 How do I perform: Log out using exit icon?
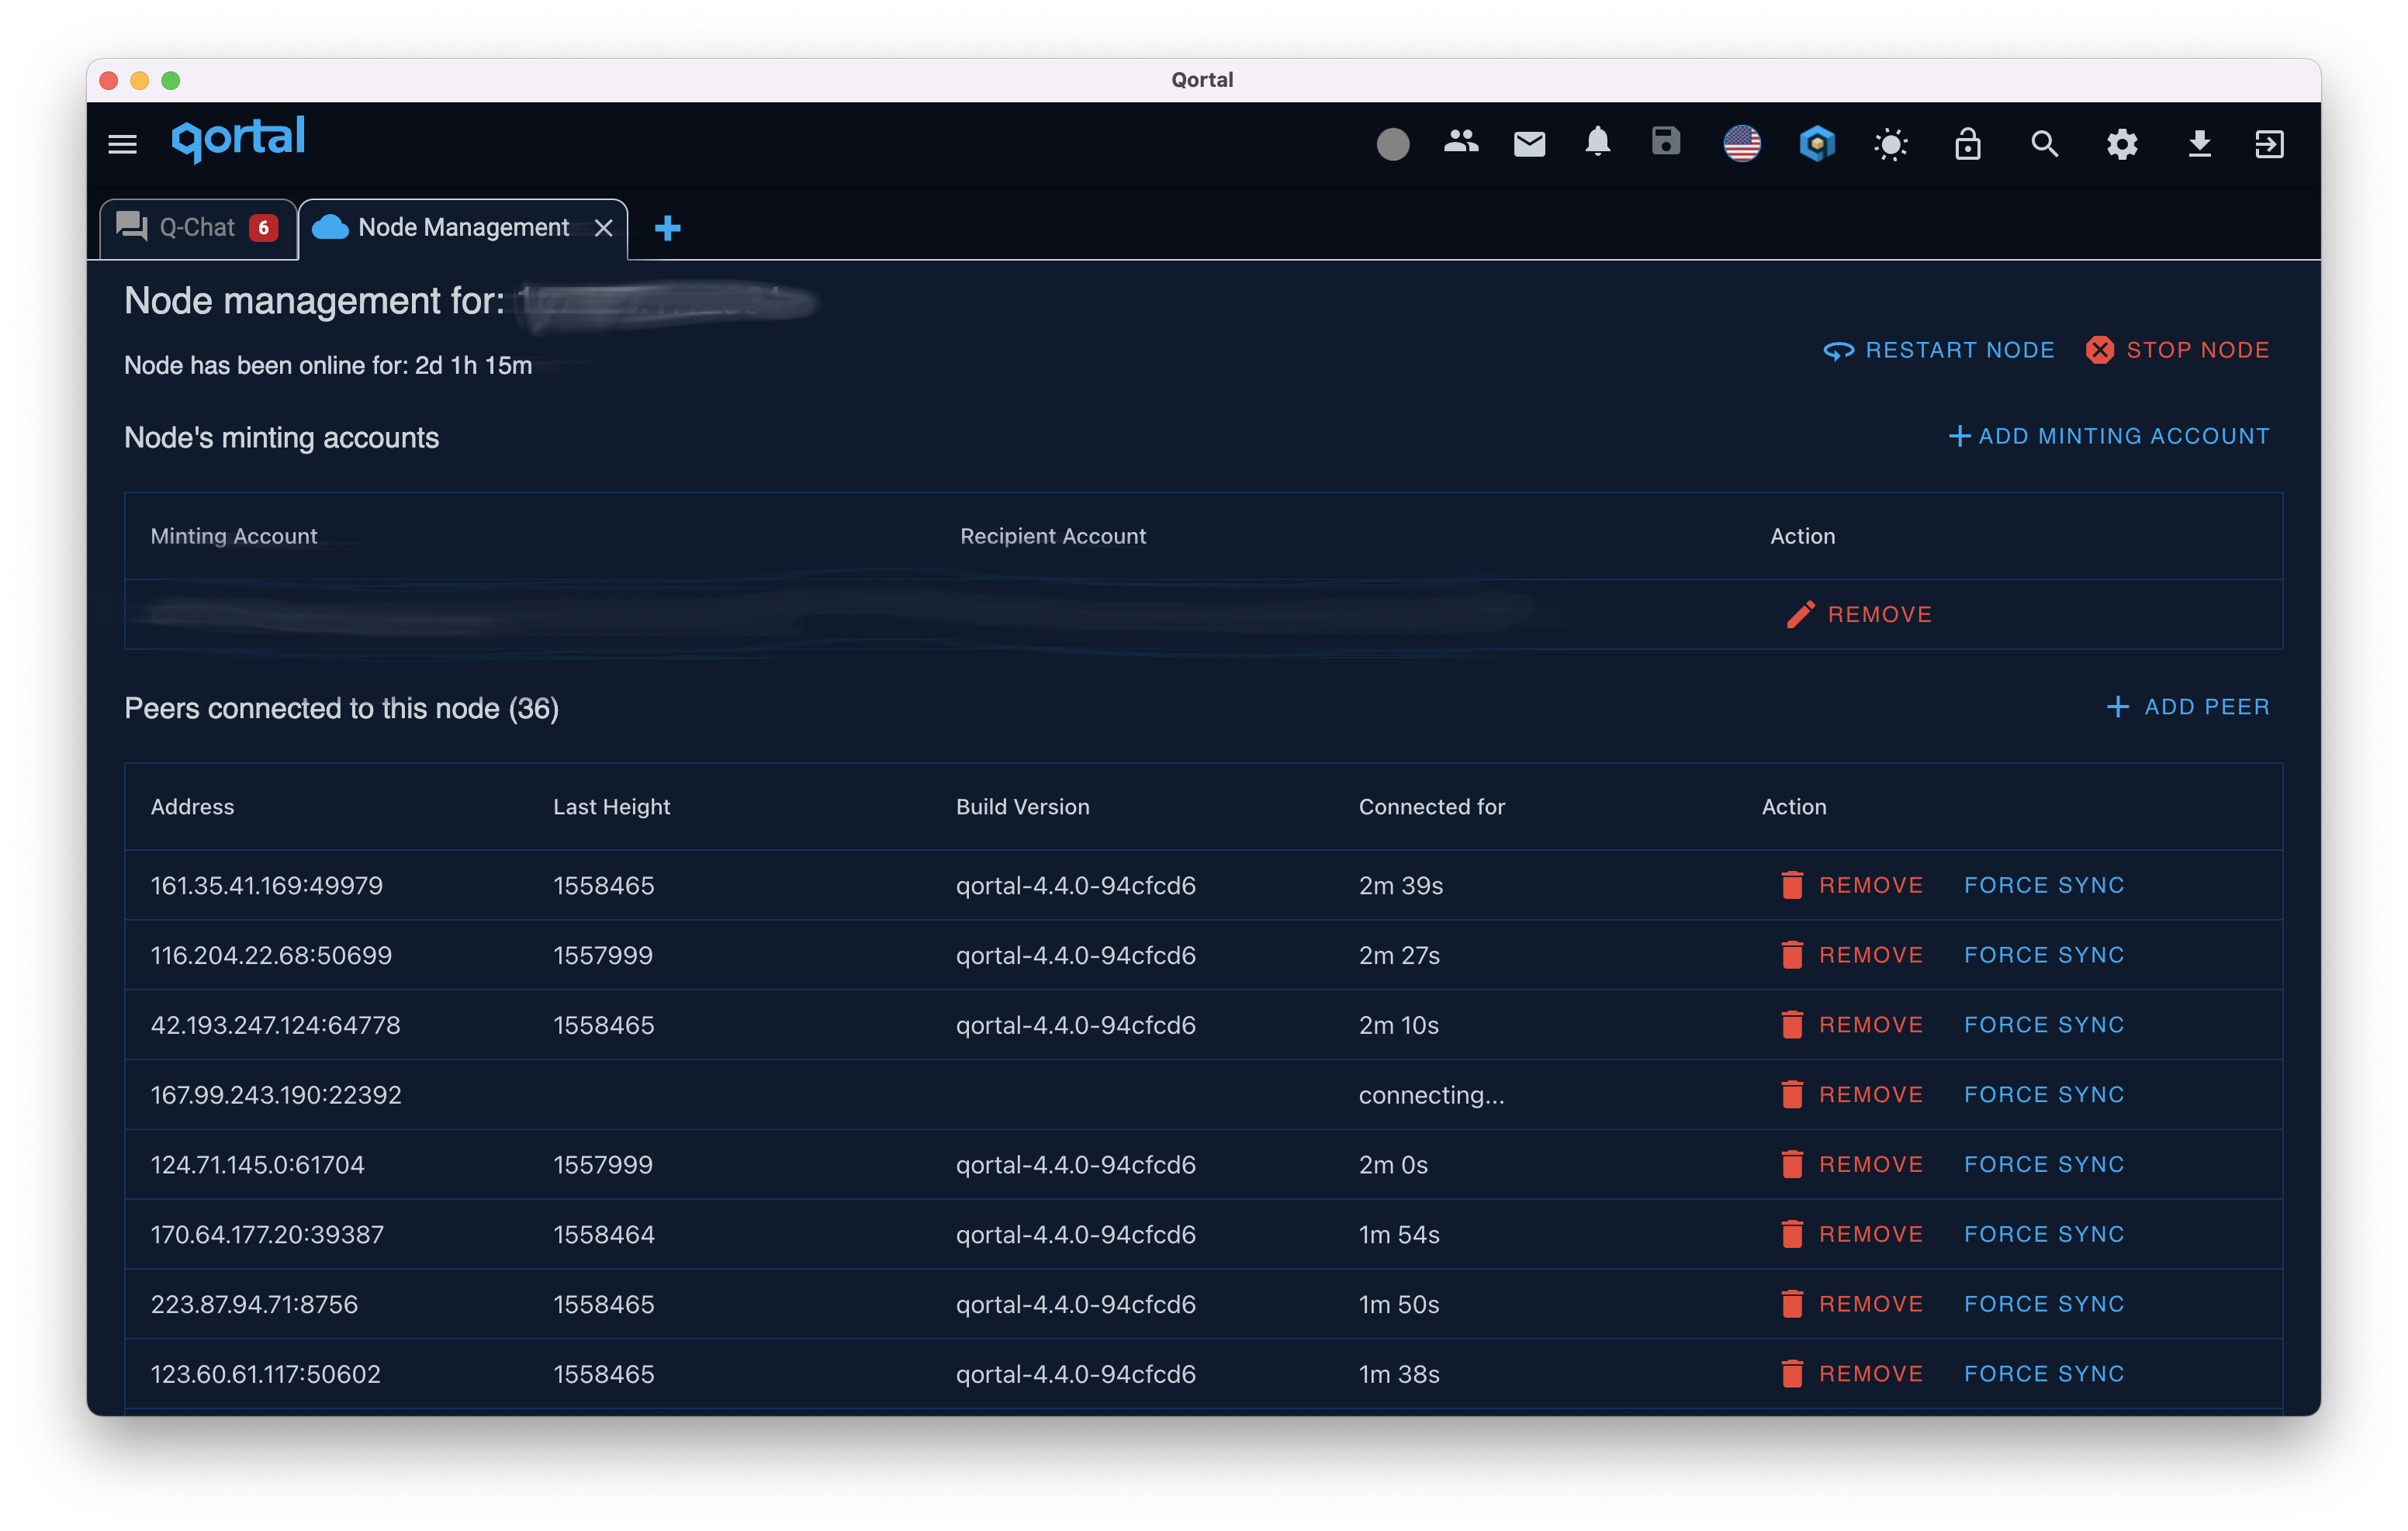point(2269,144)
